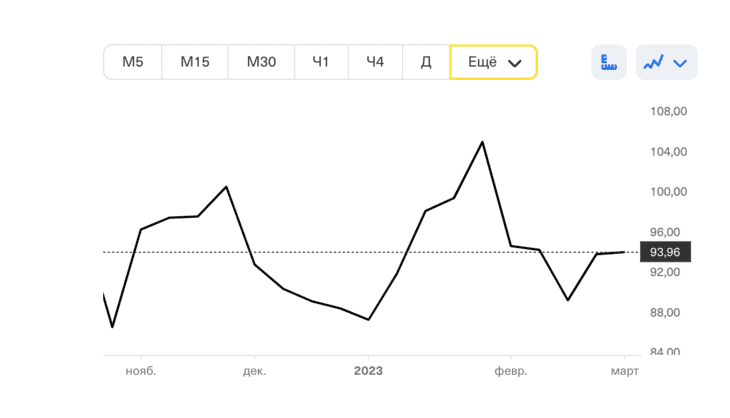Select the M5 timeframe
730x418 pixels.
click(133, 62)
